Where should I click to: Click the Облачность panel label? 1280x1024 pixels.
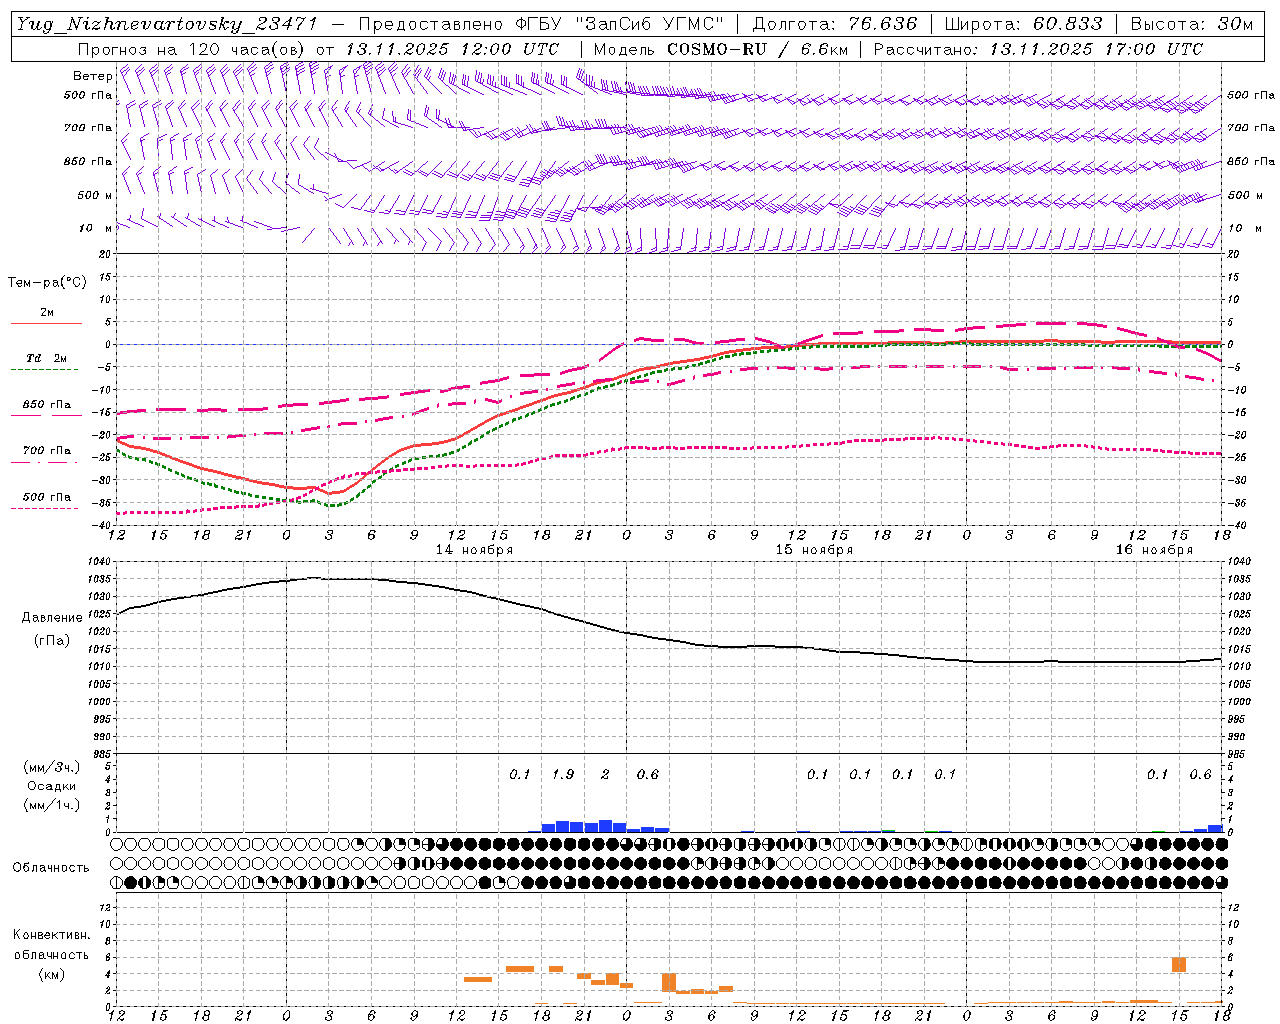click(x=51, y=867)
